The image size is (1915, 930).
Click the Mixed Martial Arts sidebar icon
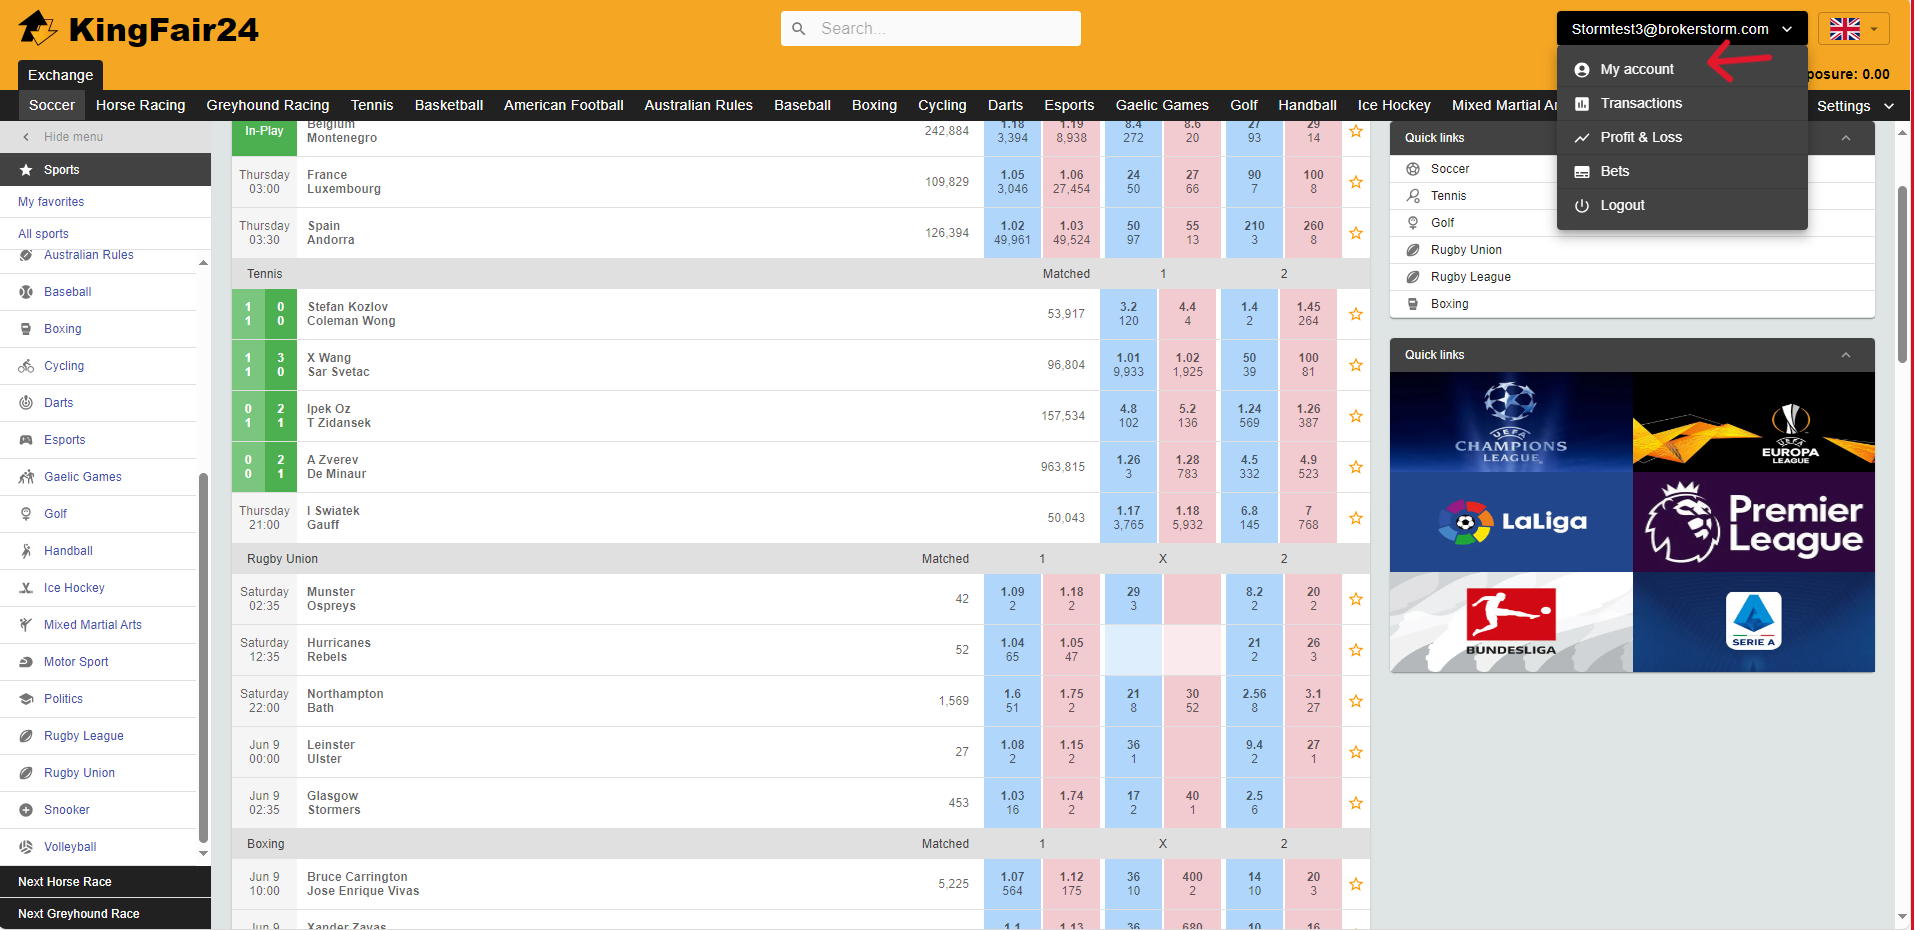26,625
